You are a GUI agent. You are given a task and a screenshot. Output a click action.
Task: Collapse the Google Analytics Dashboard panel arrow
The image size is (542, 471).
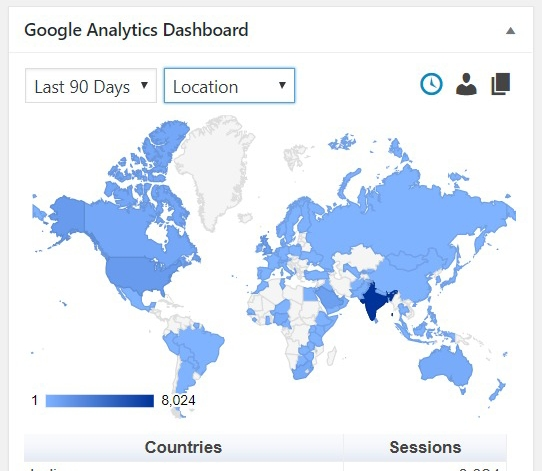[511, 31]
